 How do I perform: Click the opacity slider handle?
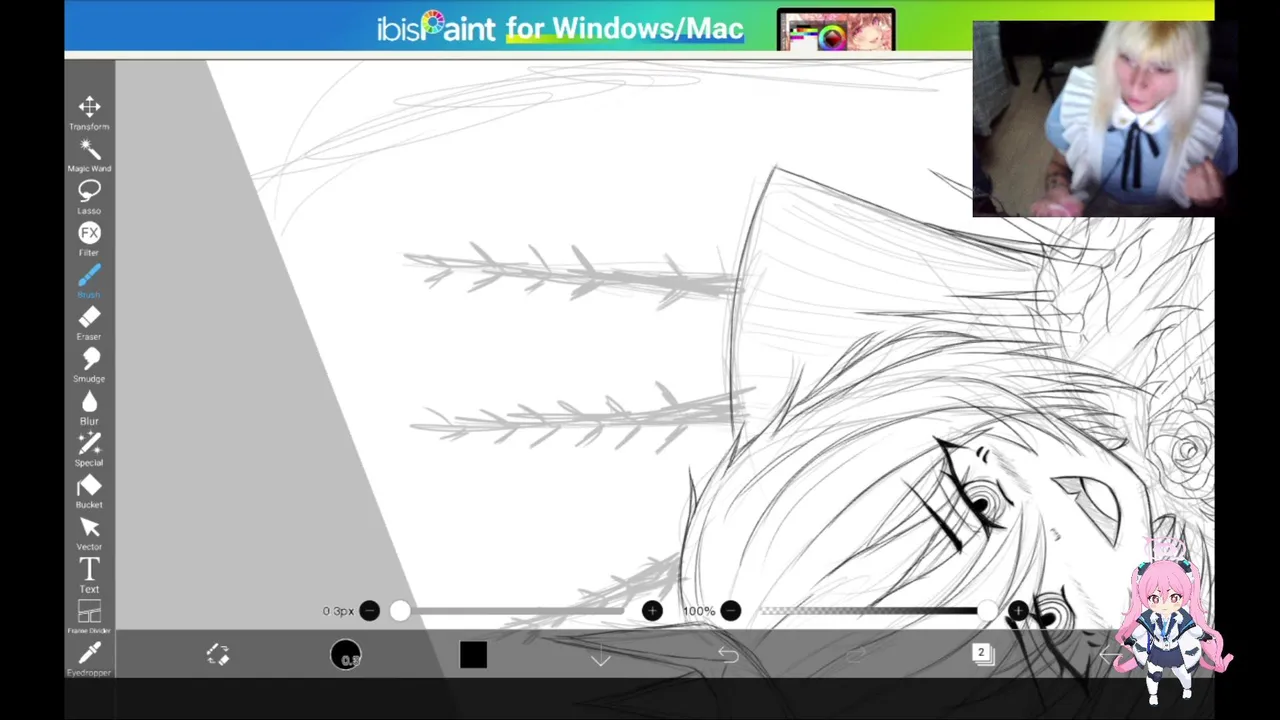tap(987, 611)
